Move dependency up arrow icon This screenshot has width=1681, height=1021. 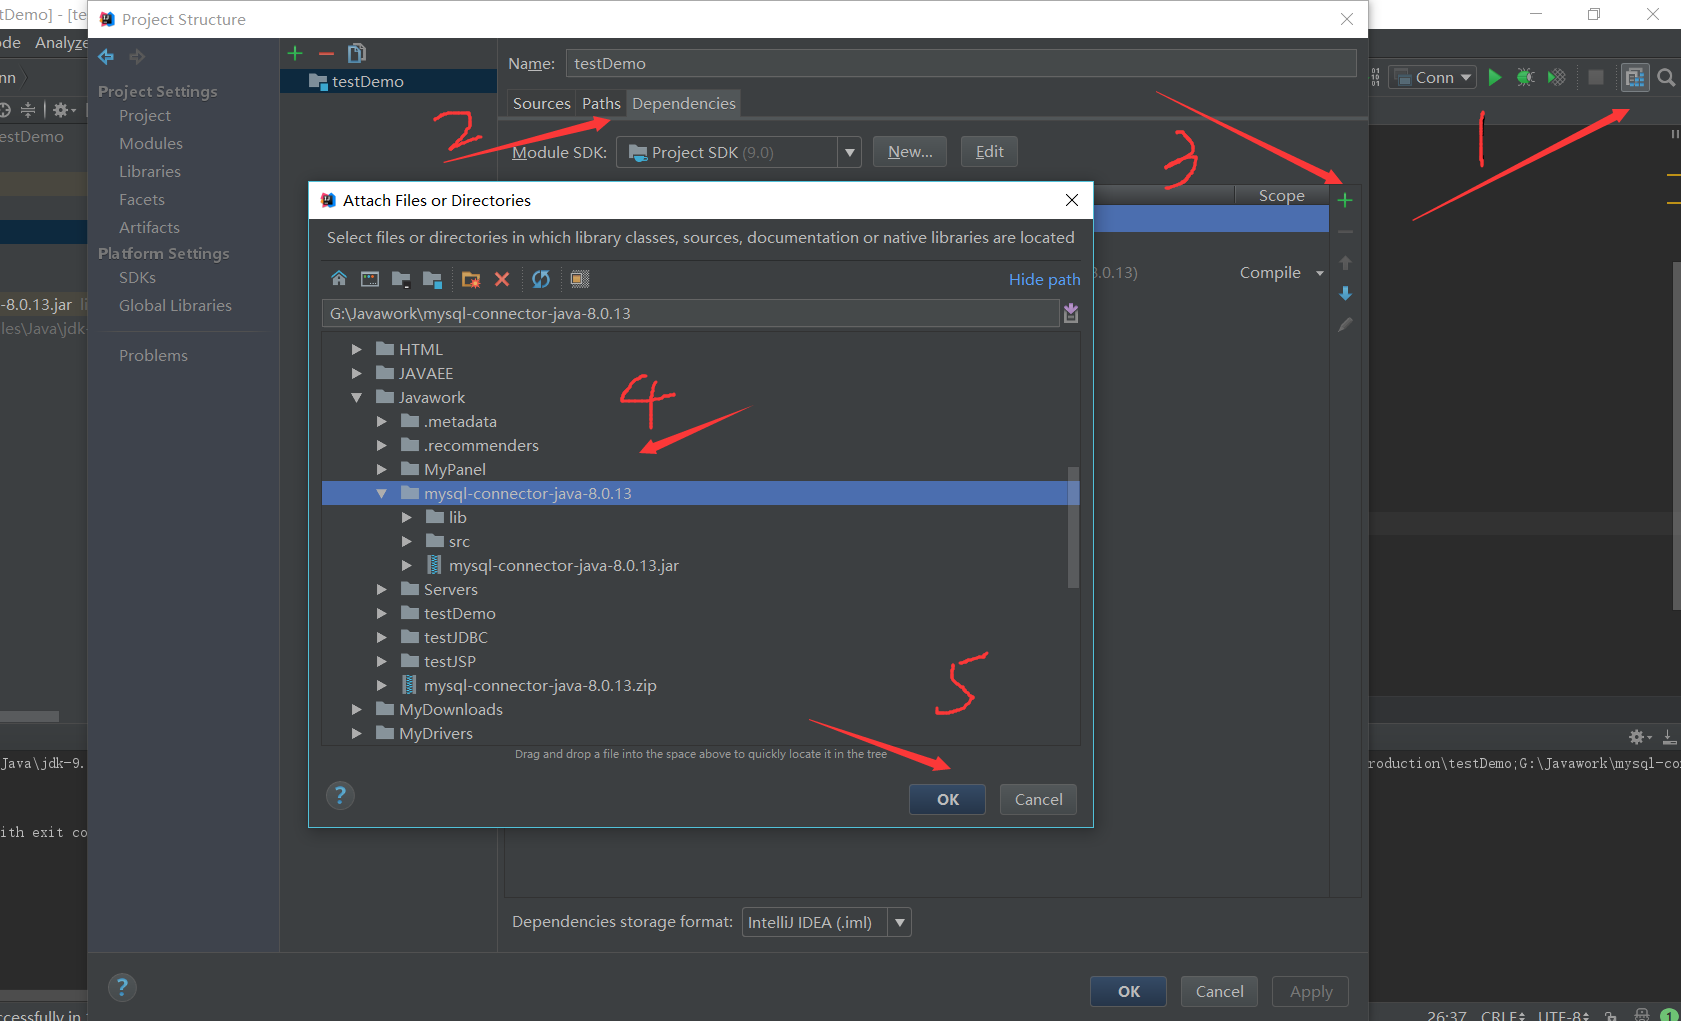point(1345,263)
